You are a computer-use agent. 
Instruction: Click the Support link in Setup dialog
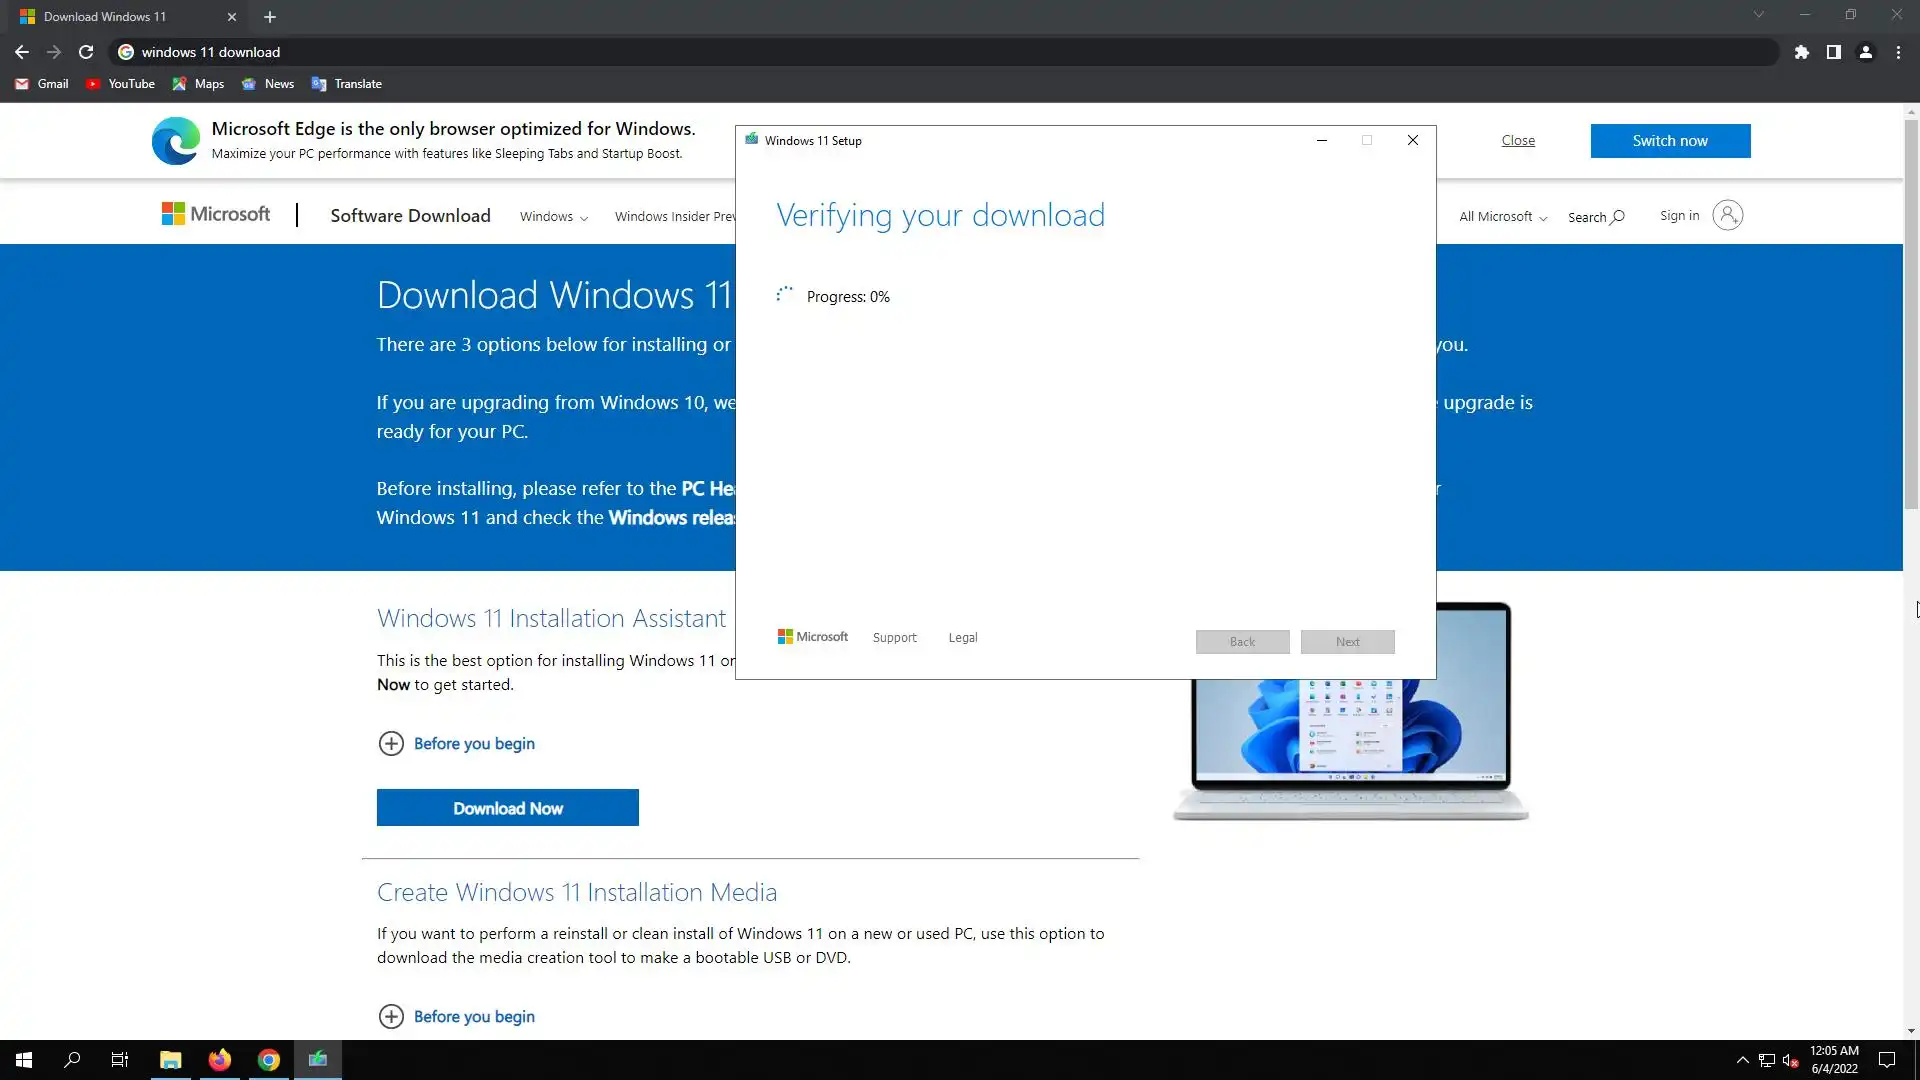(x=894, y=638)
